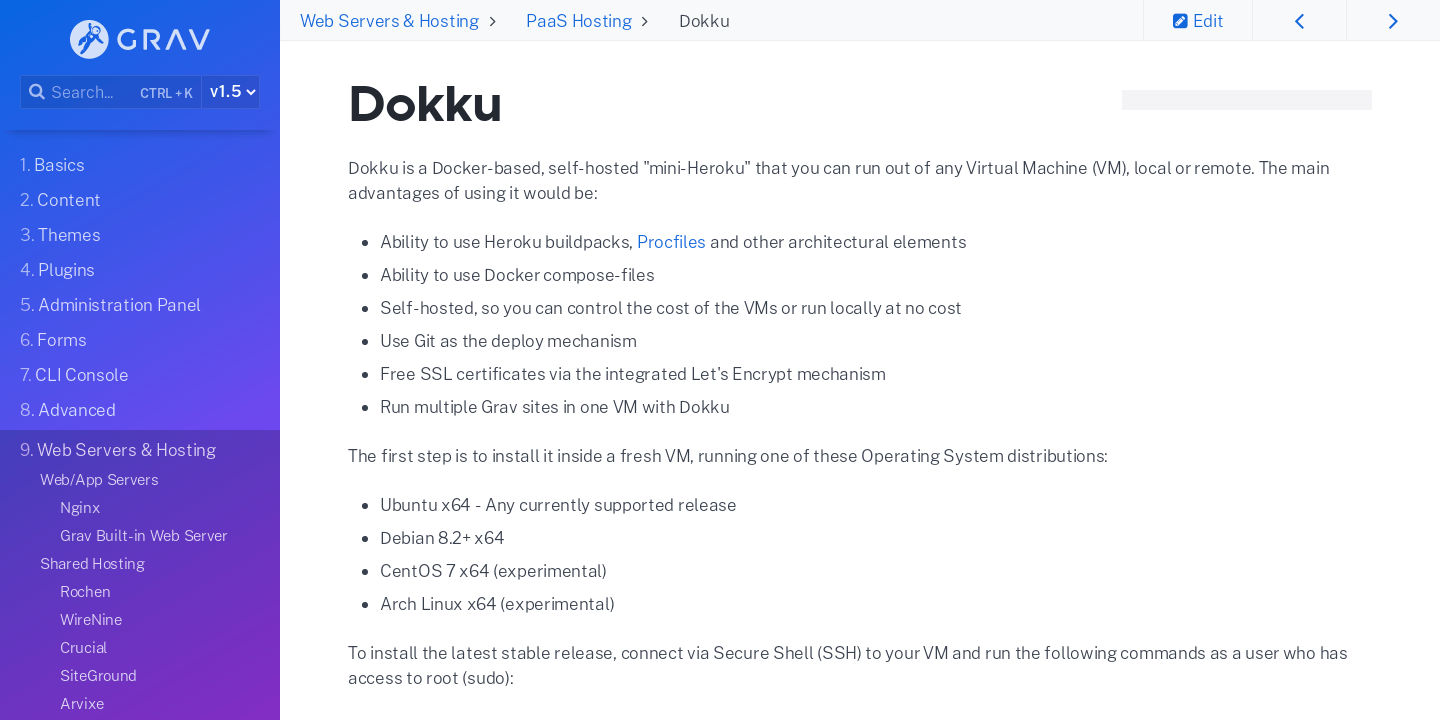Viewport: 1440px width, 720px height.
Task: Expand the Web/App Servers section
Action: tap(99, 479)
